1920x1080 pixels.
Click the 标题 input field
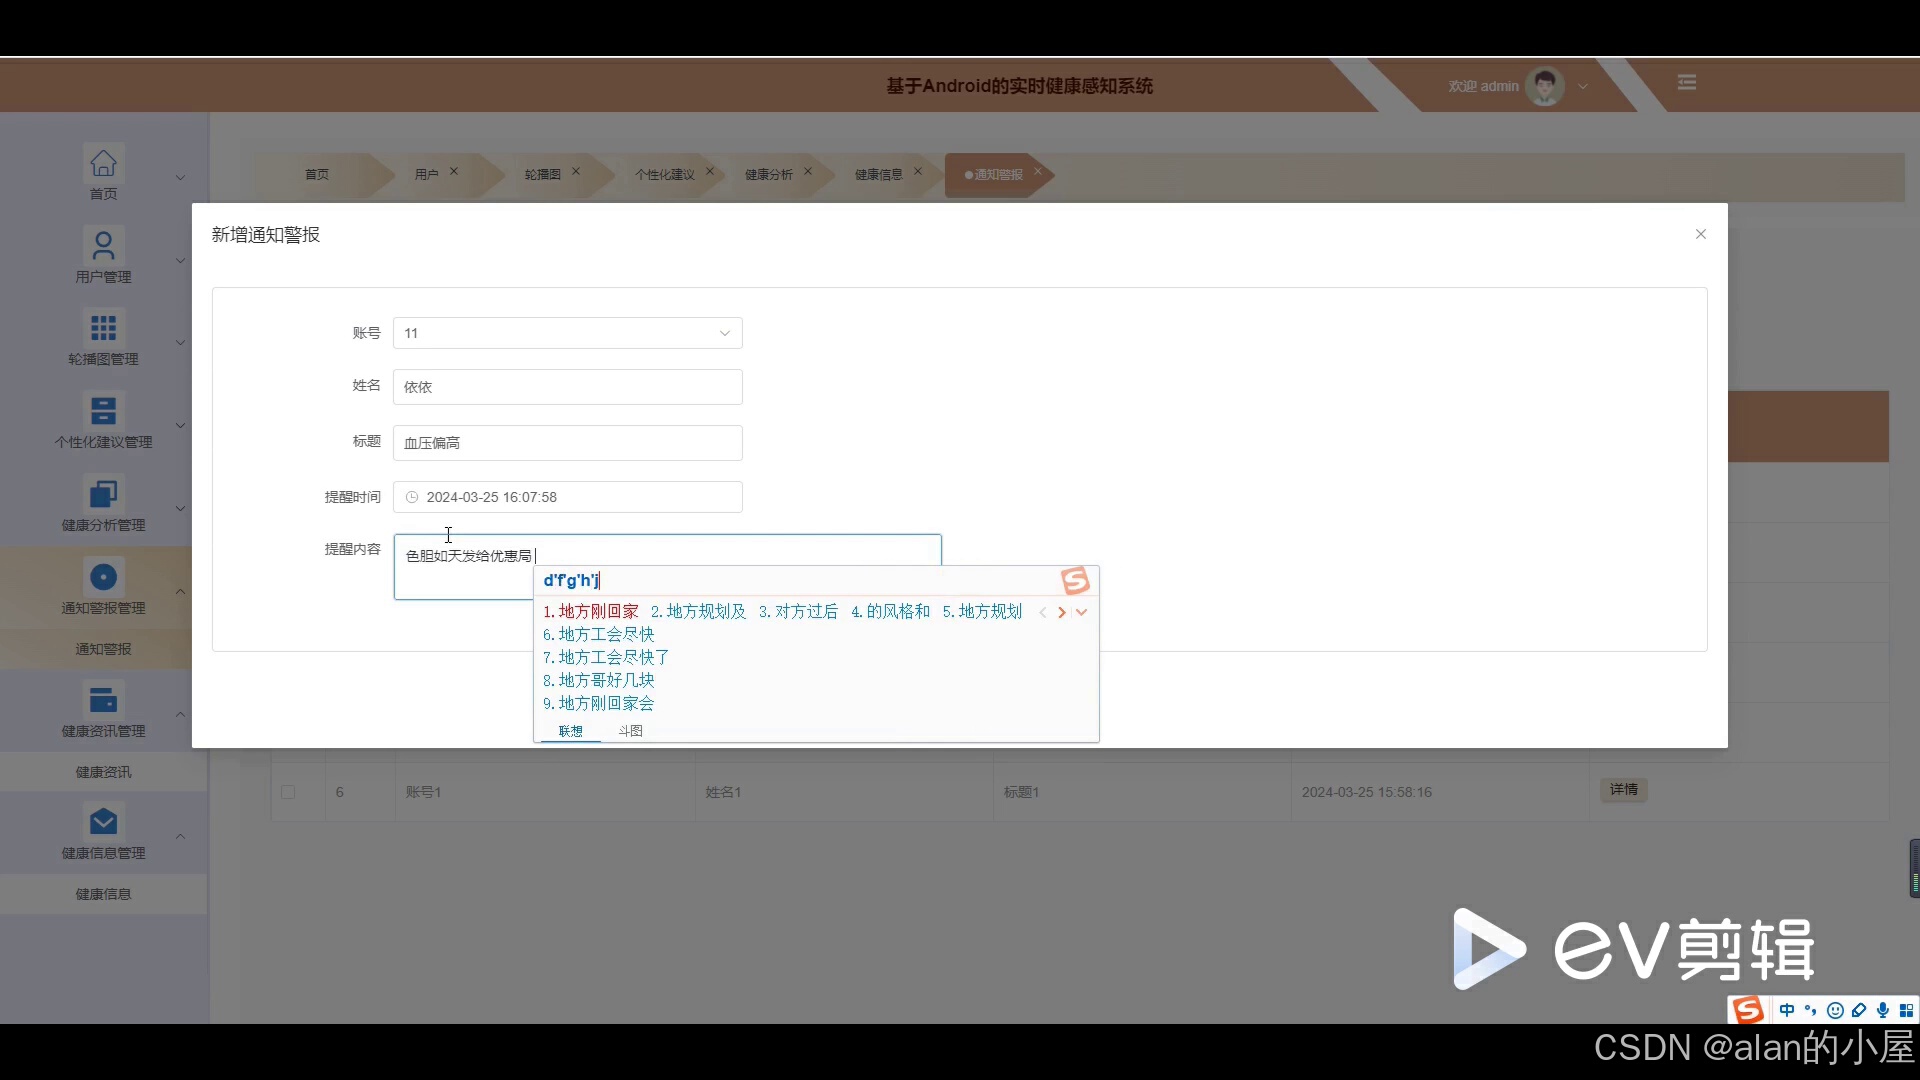[567, 443]
